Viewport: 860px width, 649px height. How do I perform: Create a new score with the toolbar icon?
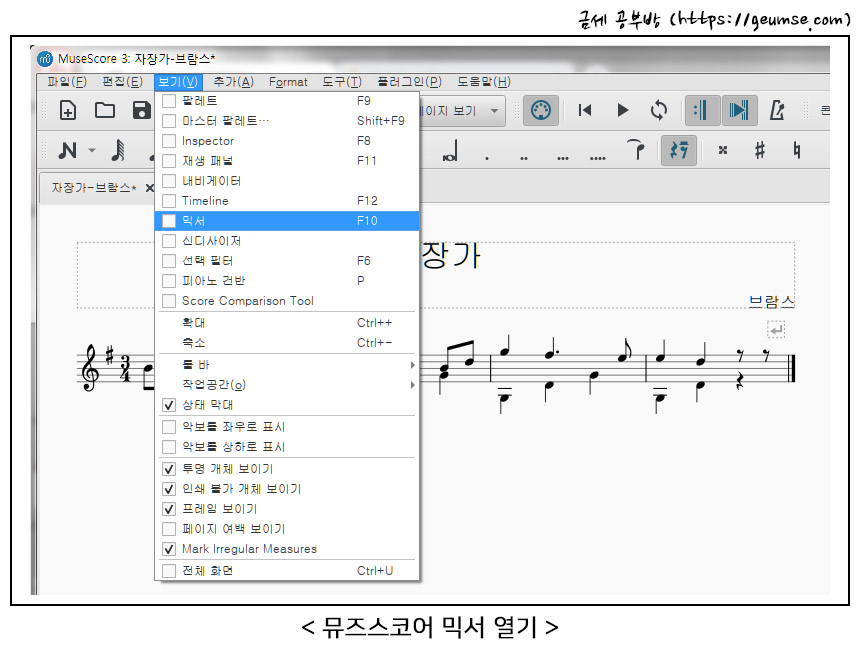tap(68, 110)
